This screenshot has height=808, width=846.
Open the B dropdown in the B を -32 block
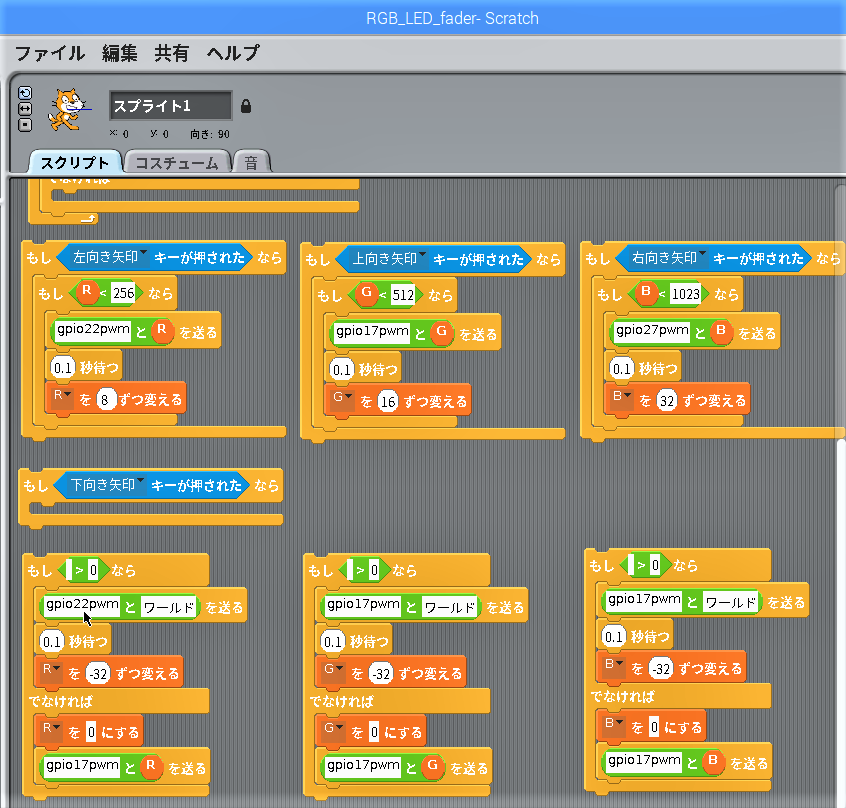[x=613, y=665]
